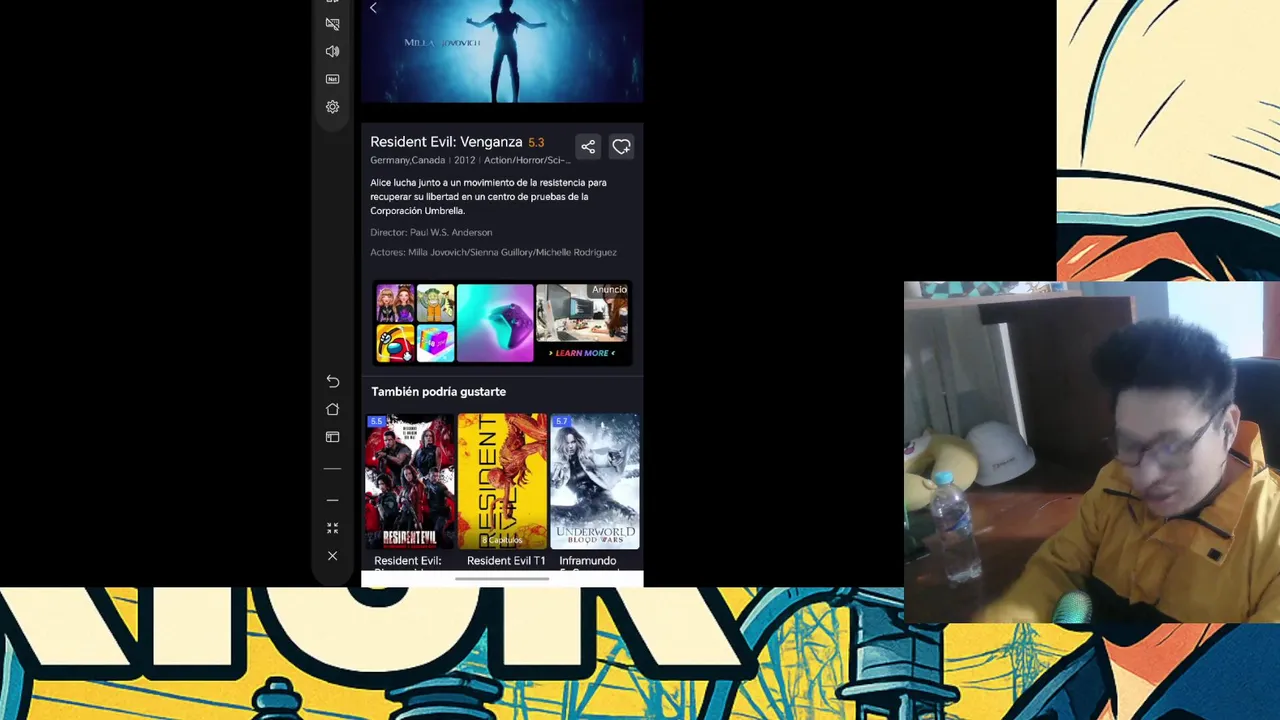Share Resident Evil: Venganza

(x=588, y=147)
